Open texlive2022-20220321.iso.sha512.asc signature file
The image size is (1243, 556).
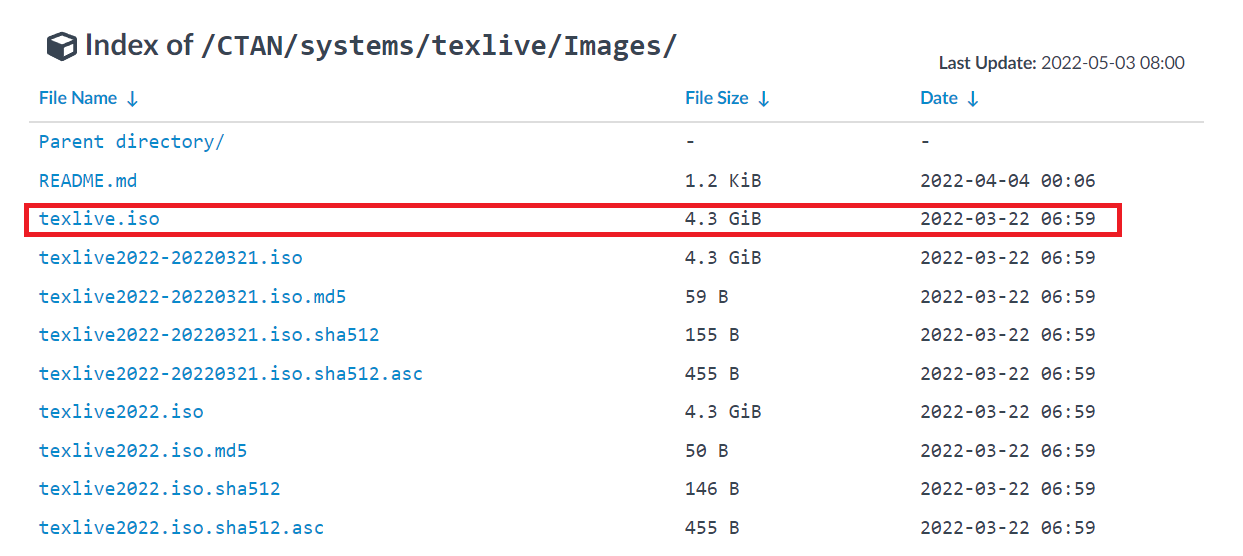[230, 374]
